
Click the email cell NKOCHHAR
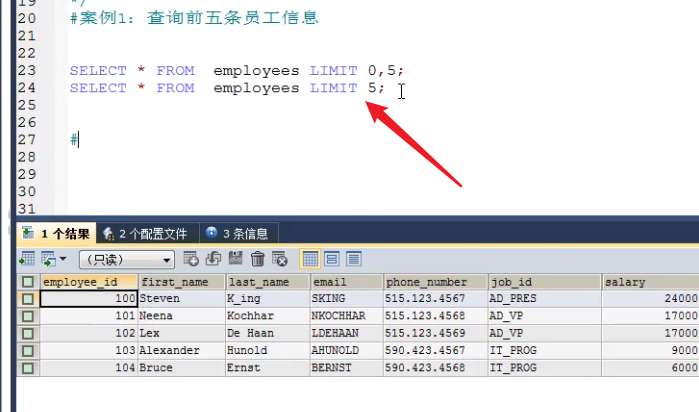346,316
